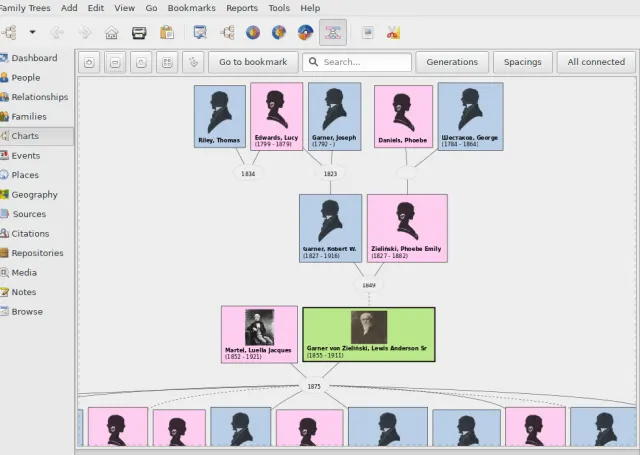Screen dimensions: 640x455
Task: Select the Edwards, Lucy person box
Action: [276, 117]
